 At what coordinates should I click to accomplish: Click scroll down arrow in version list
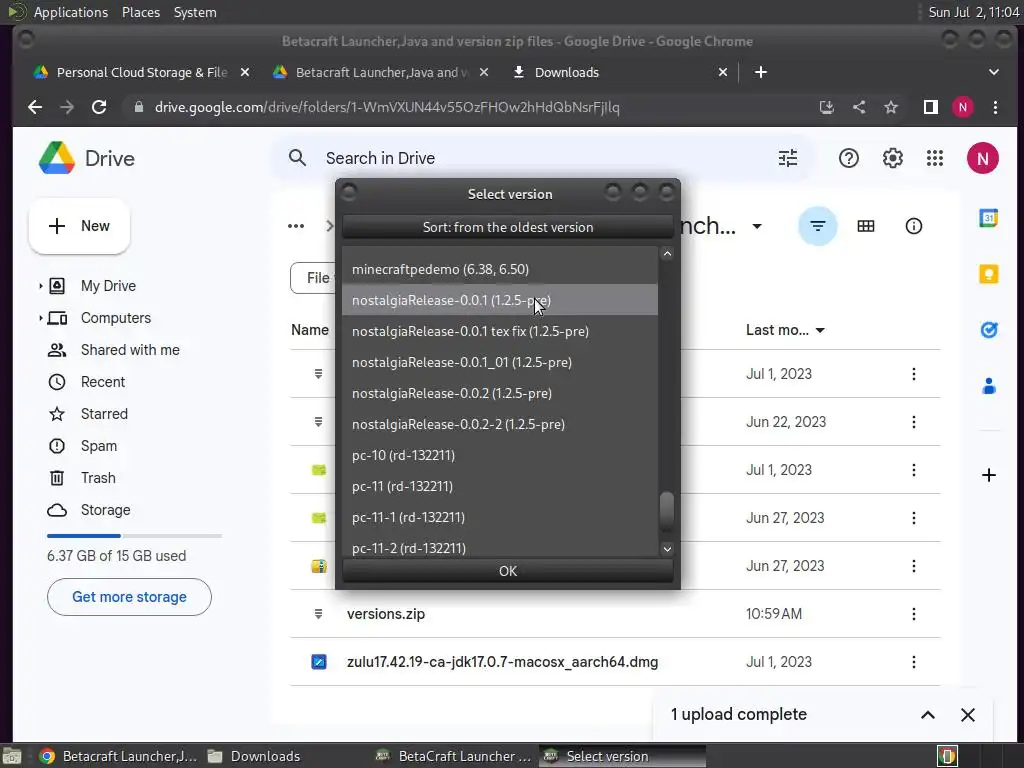pos(667,549)
